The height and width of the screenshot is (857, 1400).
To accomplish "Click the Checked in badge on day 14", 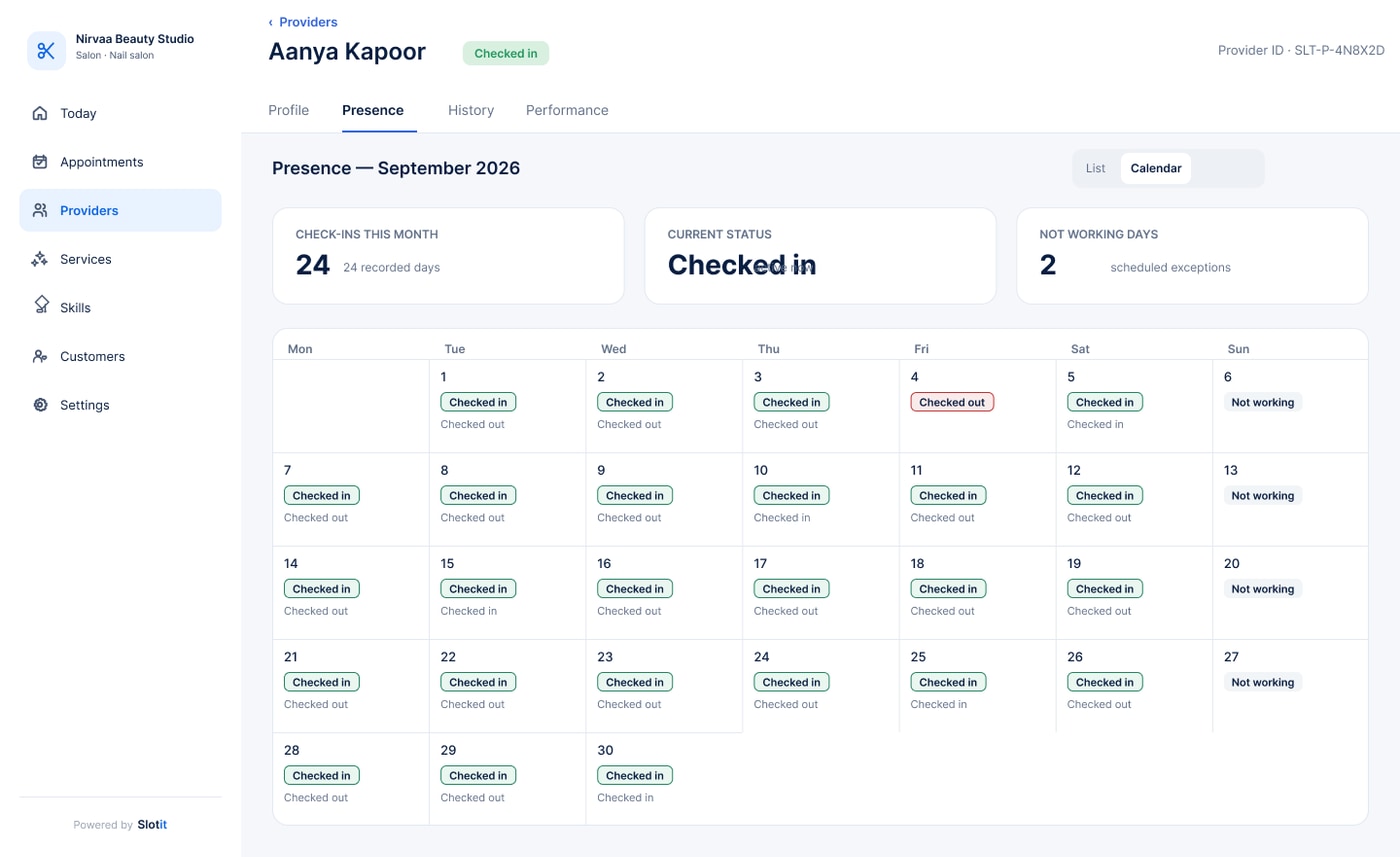I will point(322,589).
